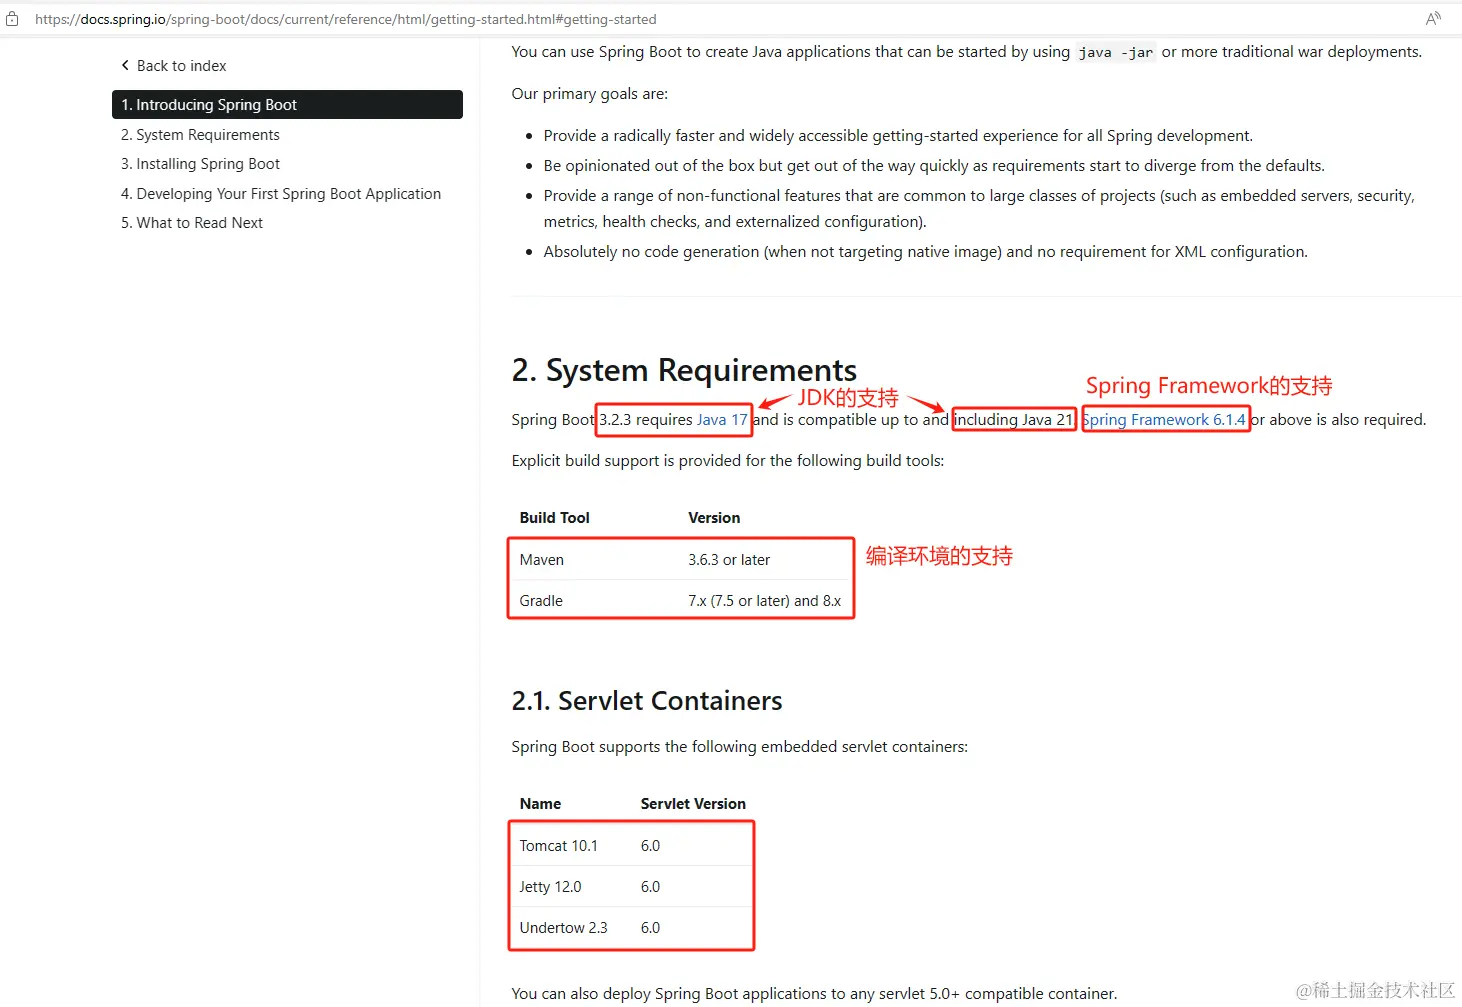Open the read aloud icon in address bar
The image size is (1462, 1007).
coord(1433,19)
